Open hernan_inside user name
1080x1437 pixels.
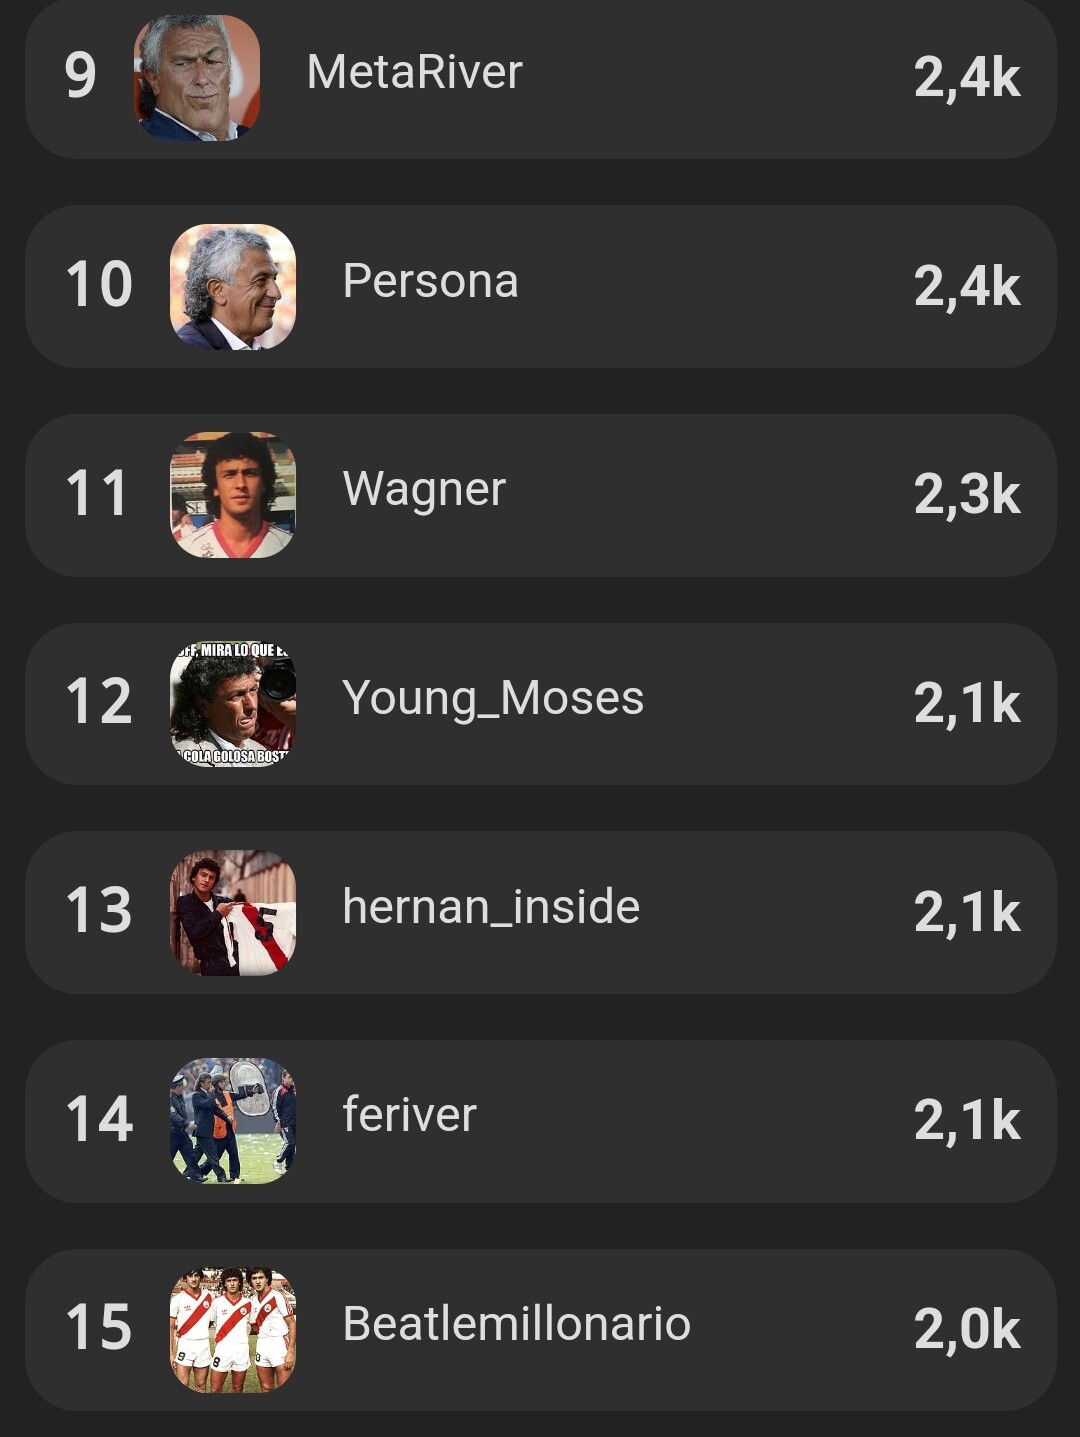coord(491,907)
